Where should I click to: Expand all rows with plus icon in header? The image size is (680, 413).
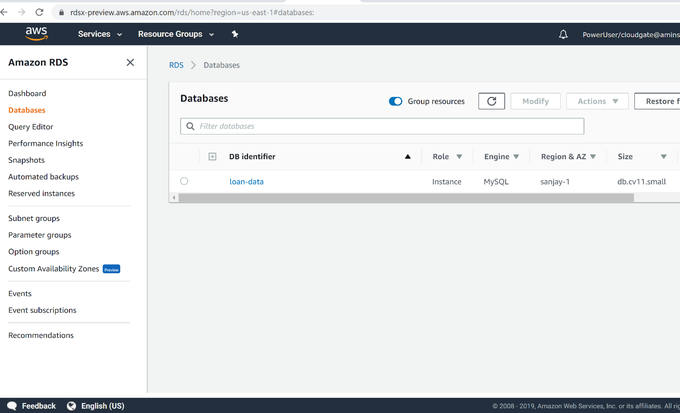(x=212, y=157)
